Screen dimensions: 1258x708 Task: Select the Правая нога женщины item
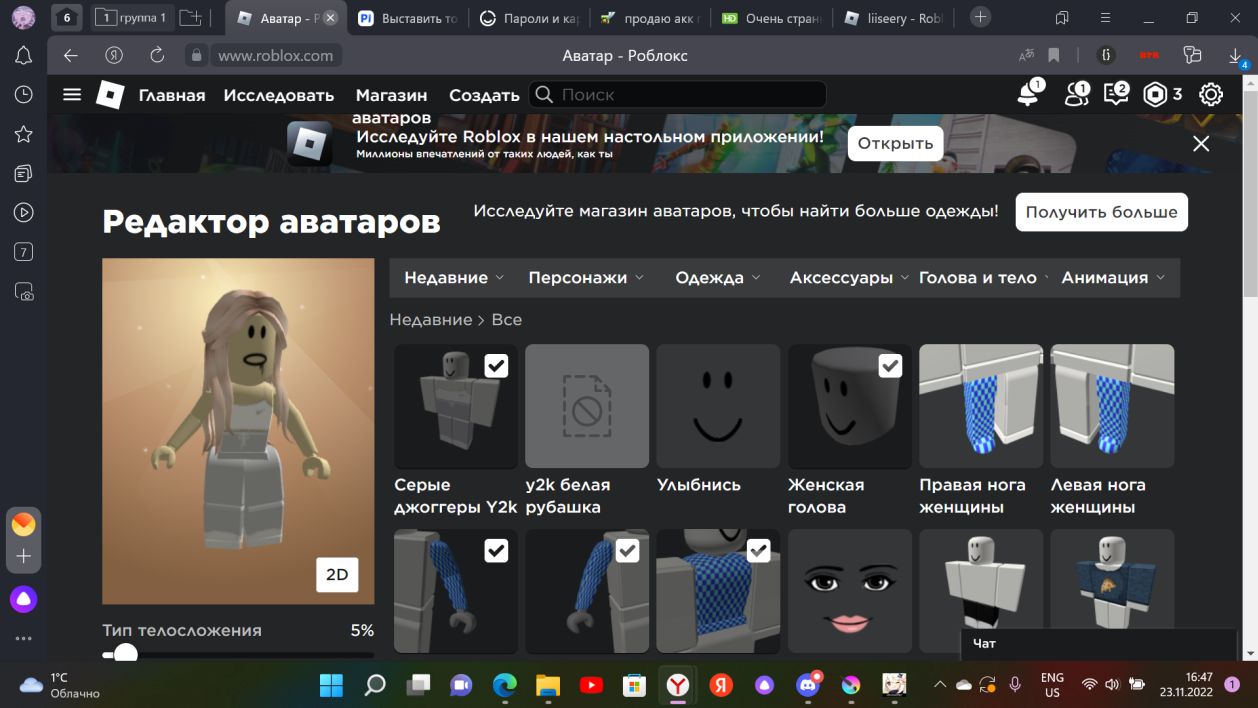981,406
